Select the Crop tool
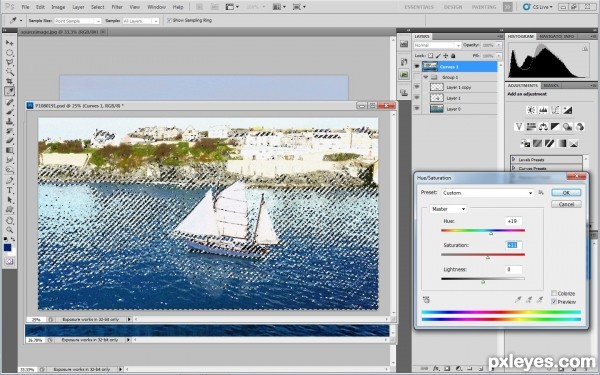This screenshot has width=600, height=375. [10, 81]
